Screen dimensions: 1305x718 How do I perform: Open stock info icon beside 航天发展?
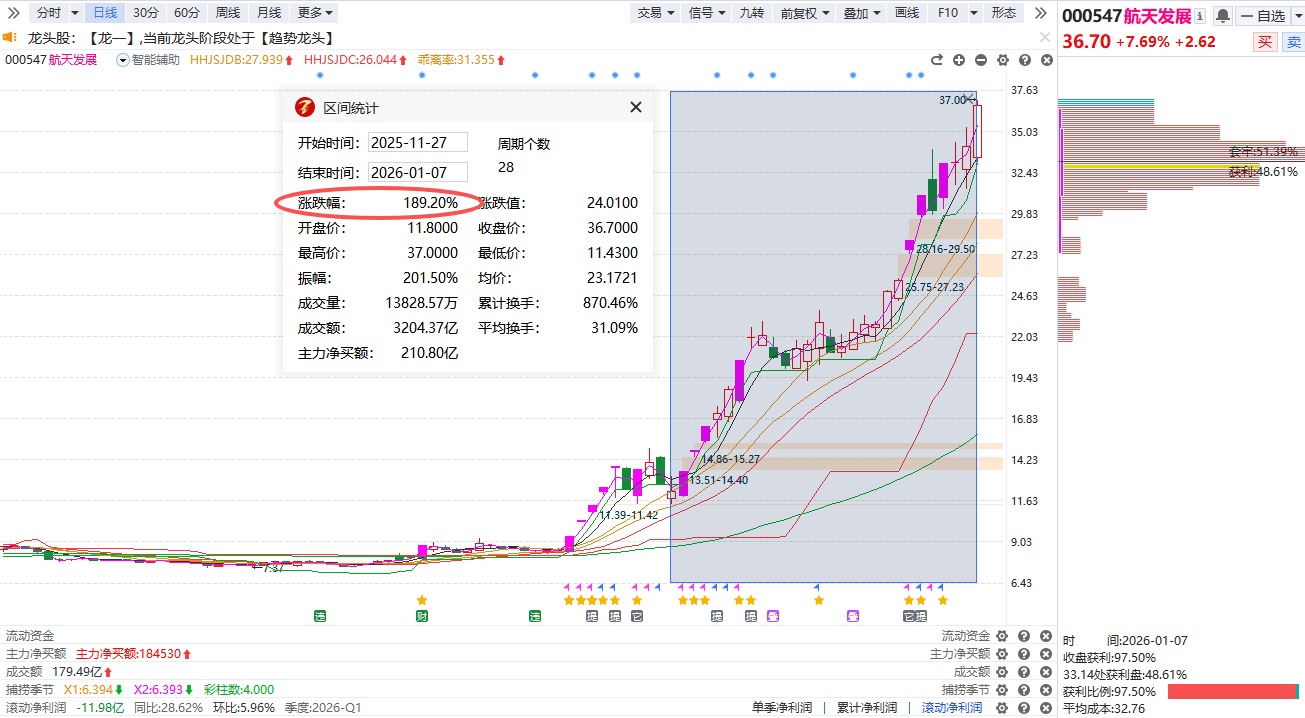point(1200,16)
